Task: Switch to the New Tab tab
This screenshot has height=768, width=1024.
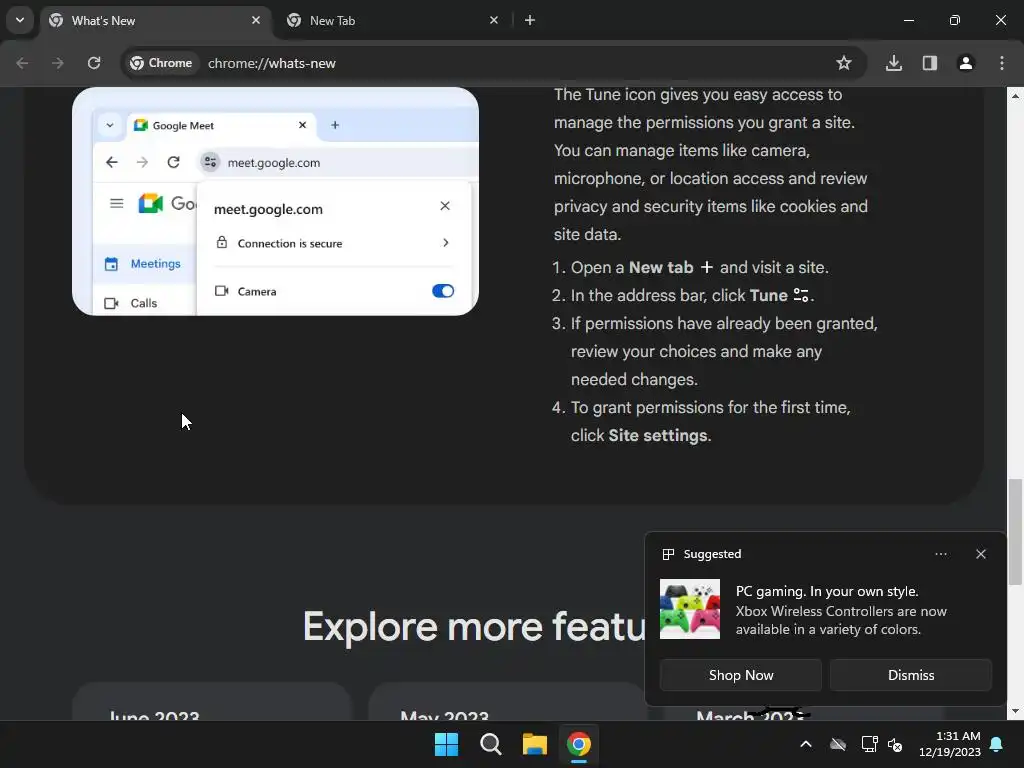Action: click(392, 21)
